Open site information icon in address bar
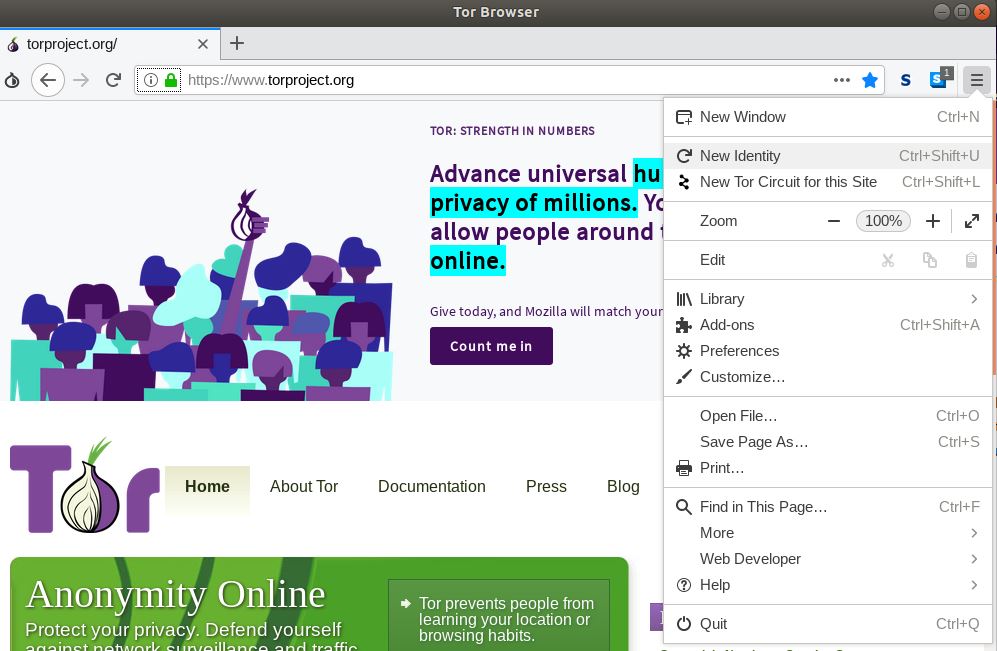The width and height of the screenshot is (997, 651). [x=151, y=80]
